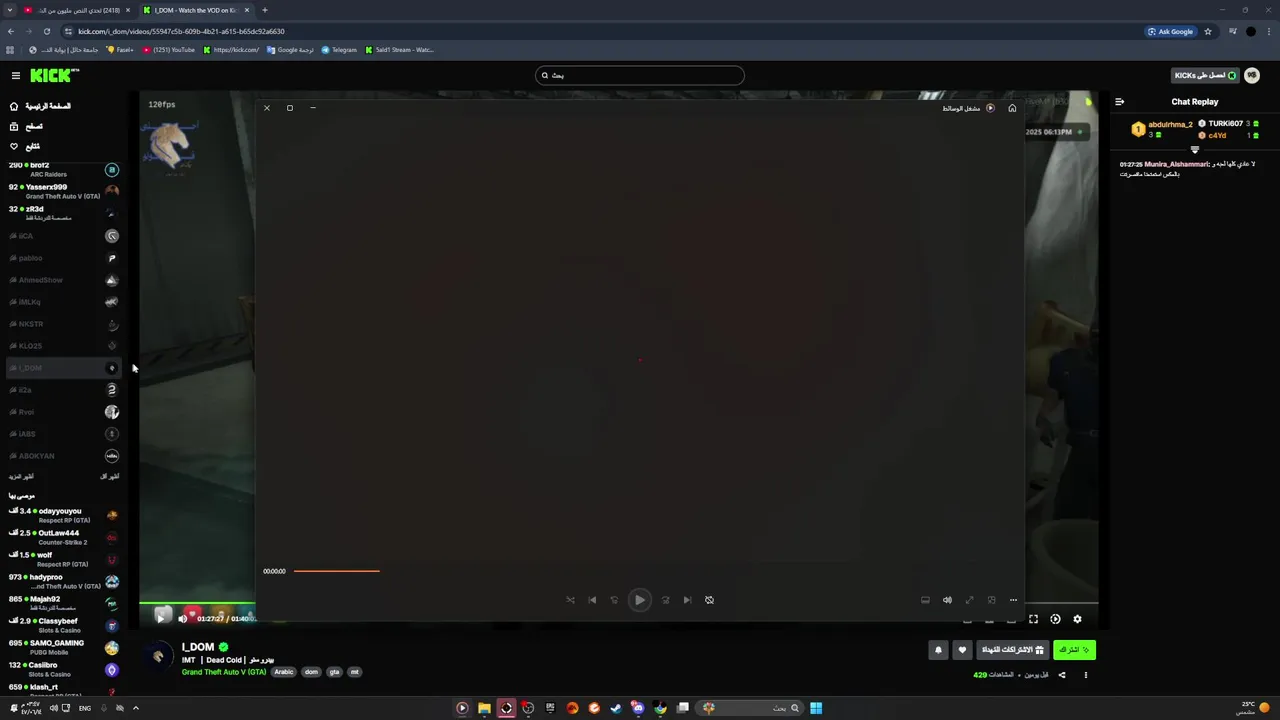Collapse the Chat Replay panel

(x=1119, y=101)
